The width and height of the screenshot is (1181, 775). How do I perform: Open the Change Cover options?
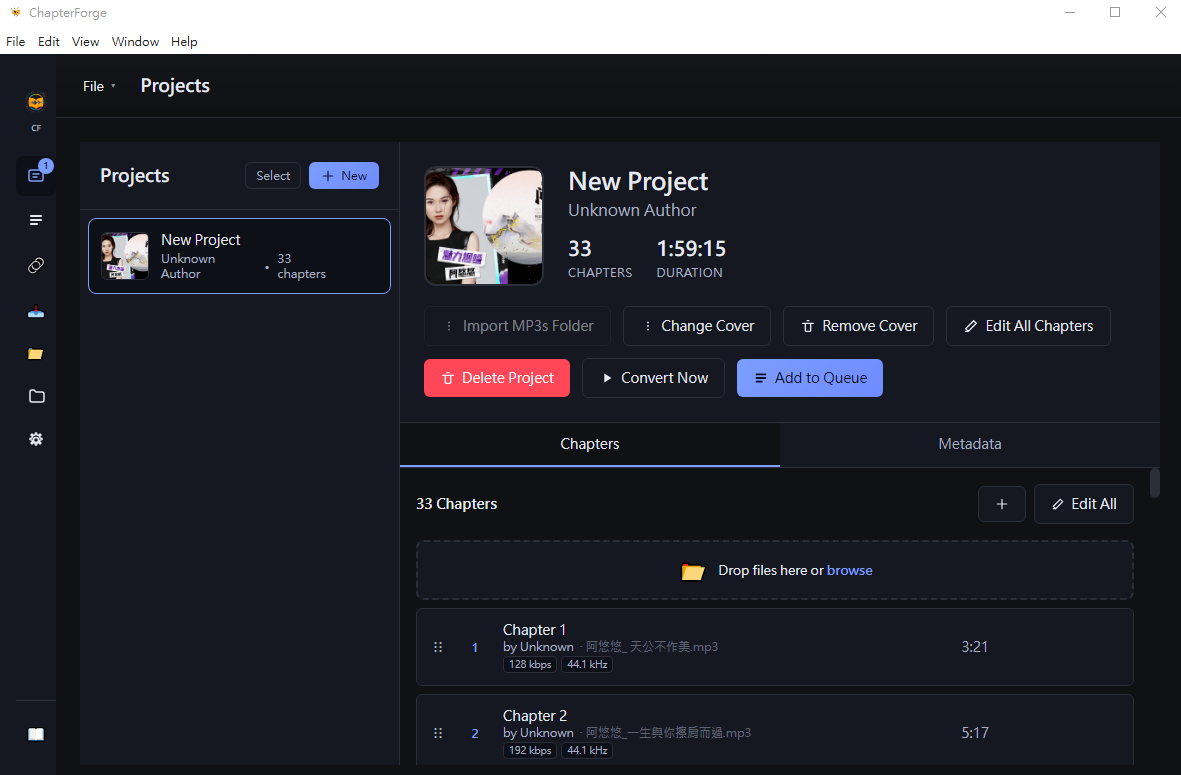697,326
